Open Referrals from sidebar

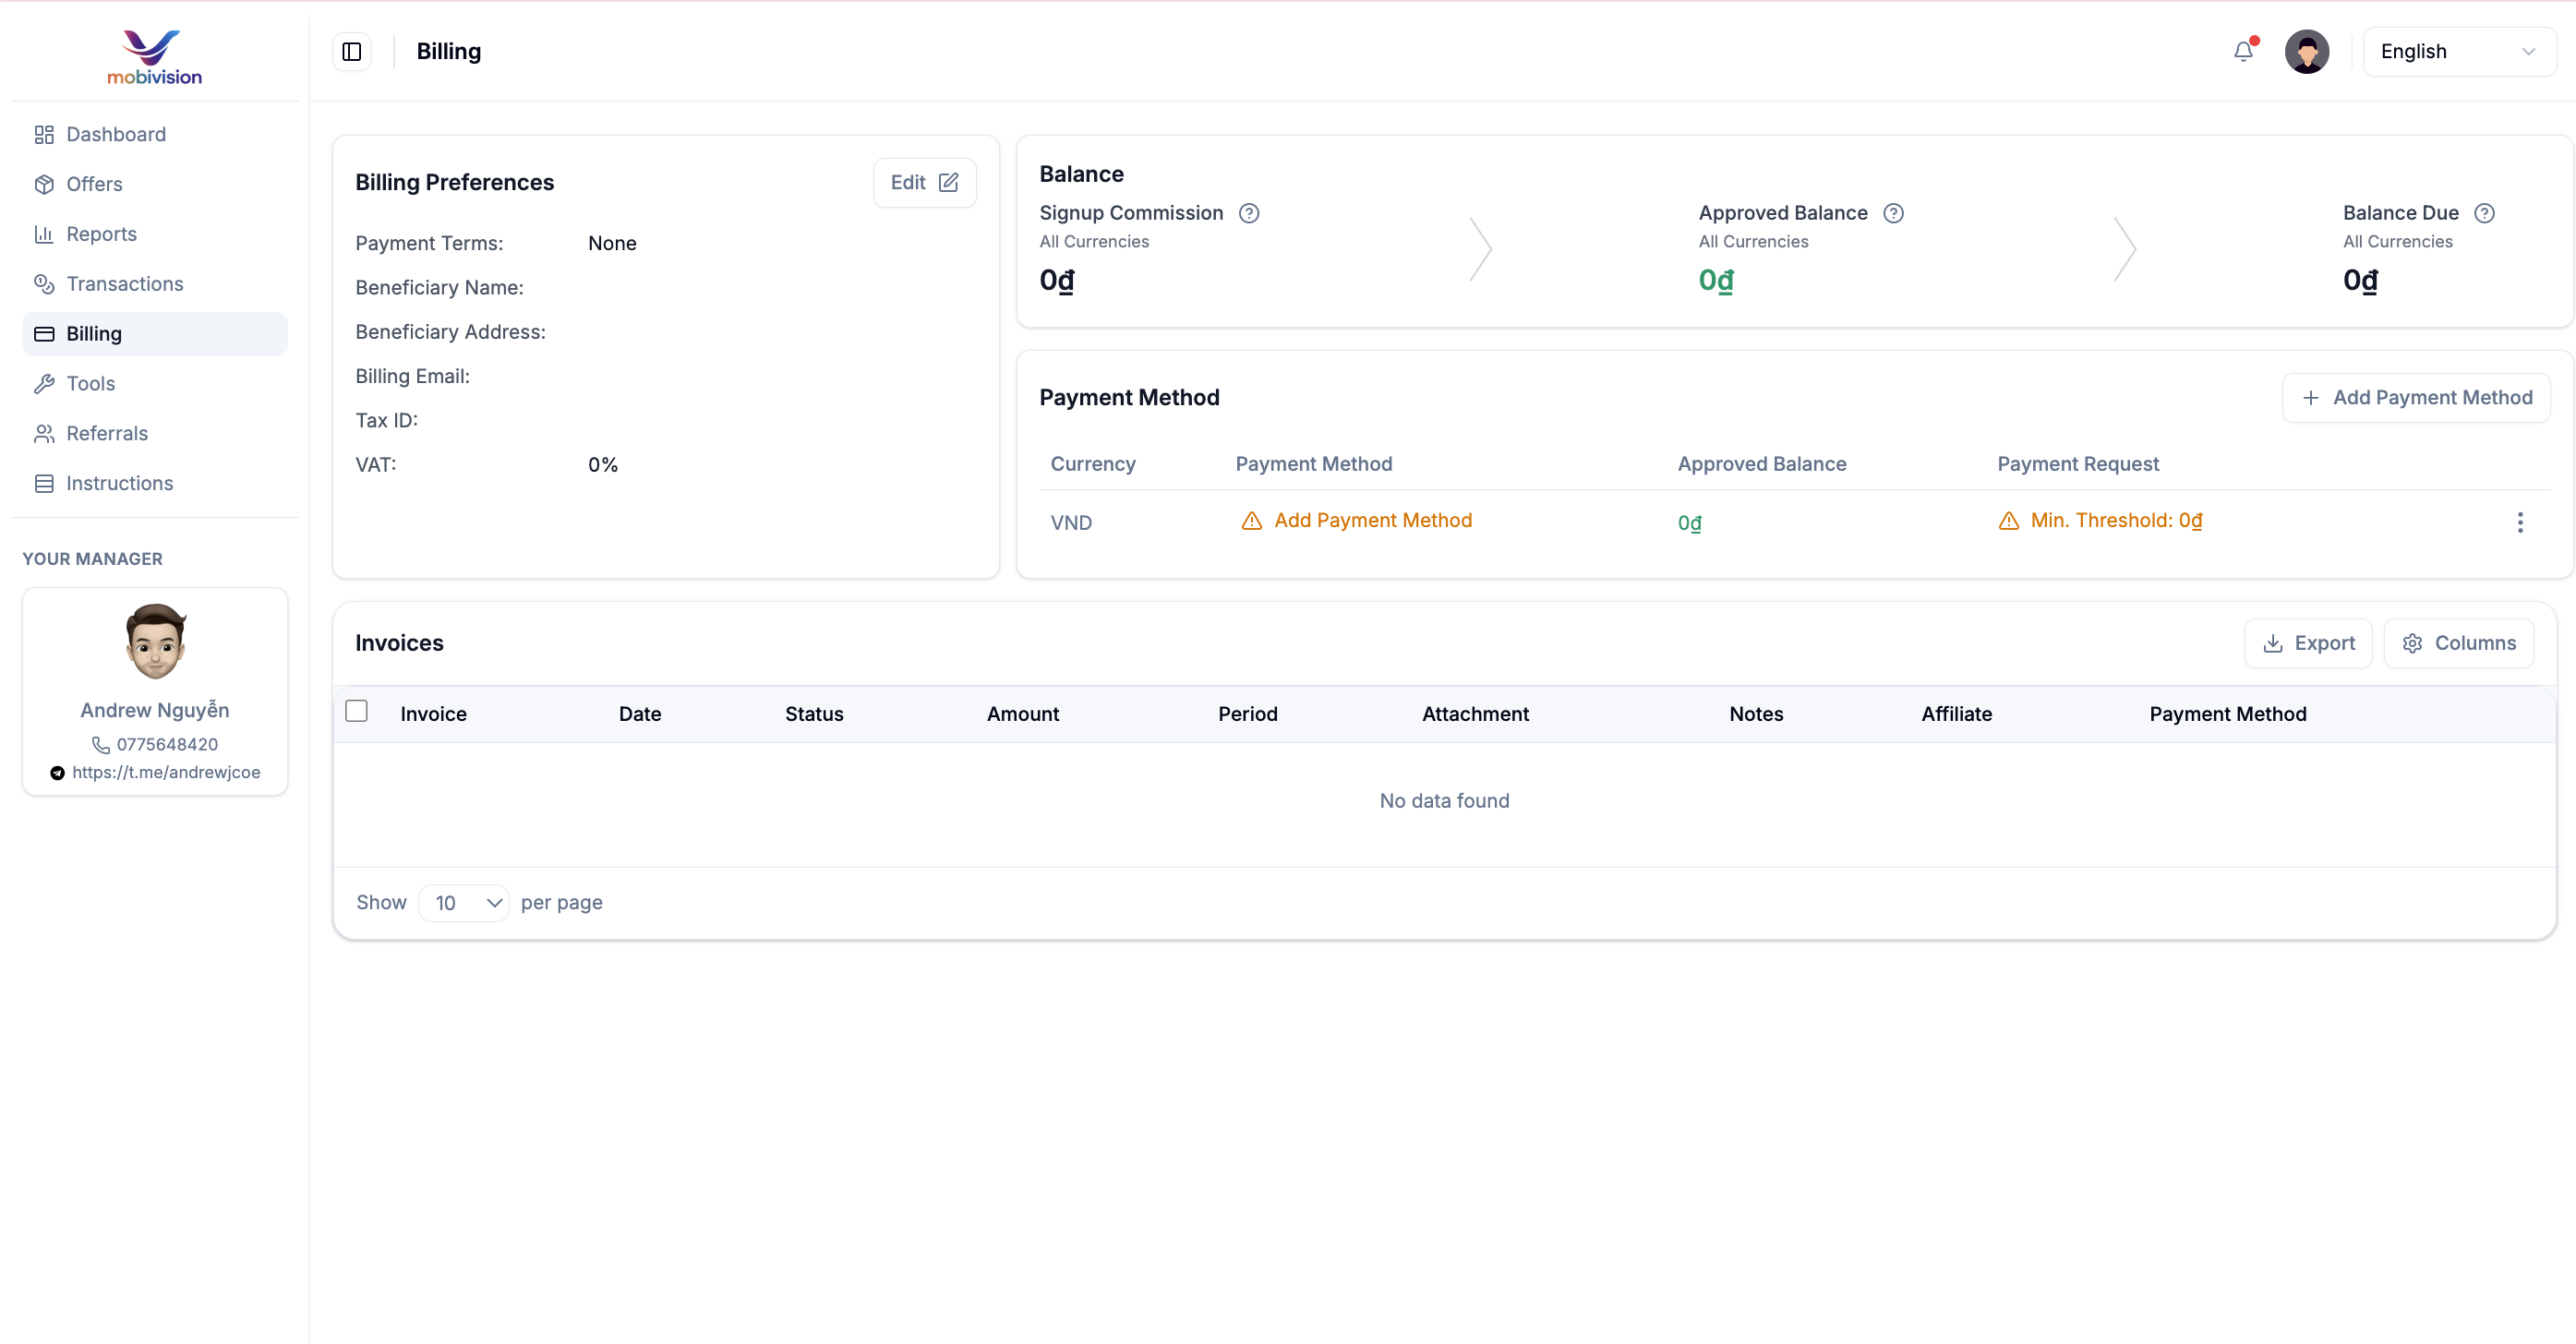point(106,433)
